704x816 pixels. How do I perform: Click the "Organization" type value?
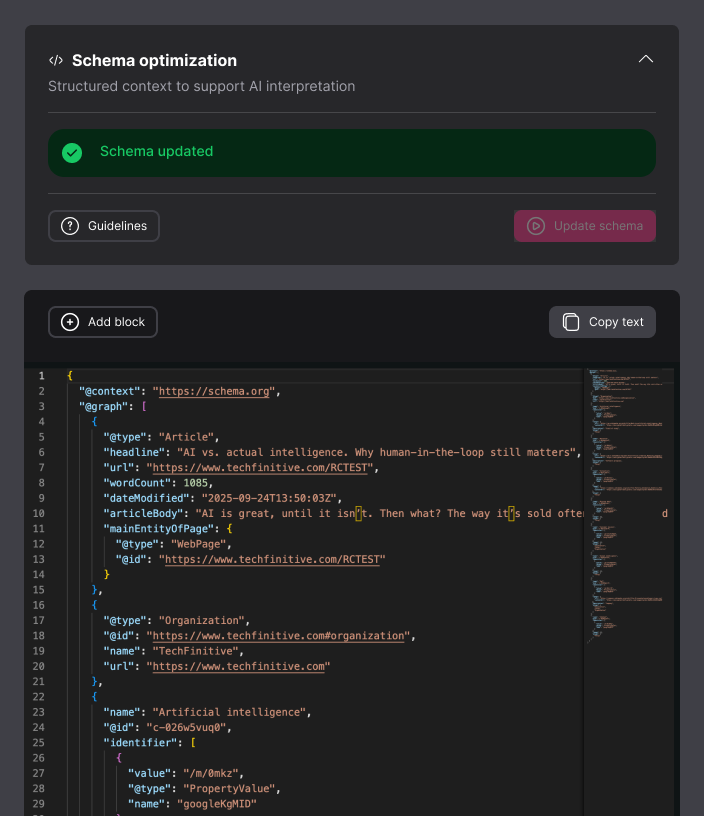tap(201, 620)
